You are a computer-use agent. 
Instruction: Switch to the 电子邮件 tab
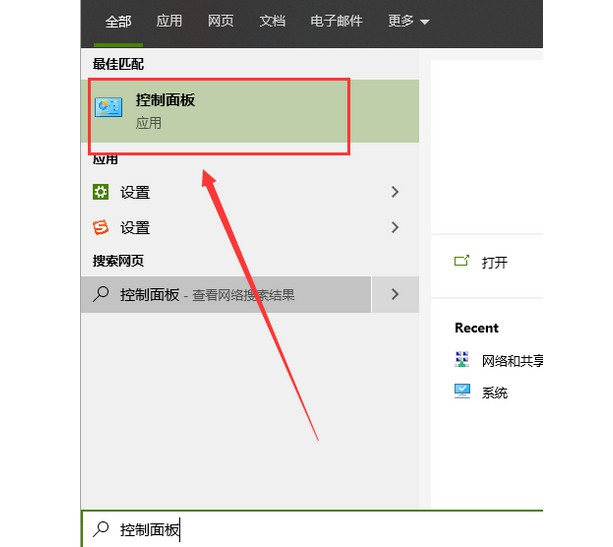pyautogui.click(x=336, y=21)
